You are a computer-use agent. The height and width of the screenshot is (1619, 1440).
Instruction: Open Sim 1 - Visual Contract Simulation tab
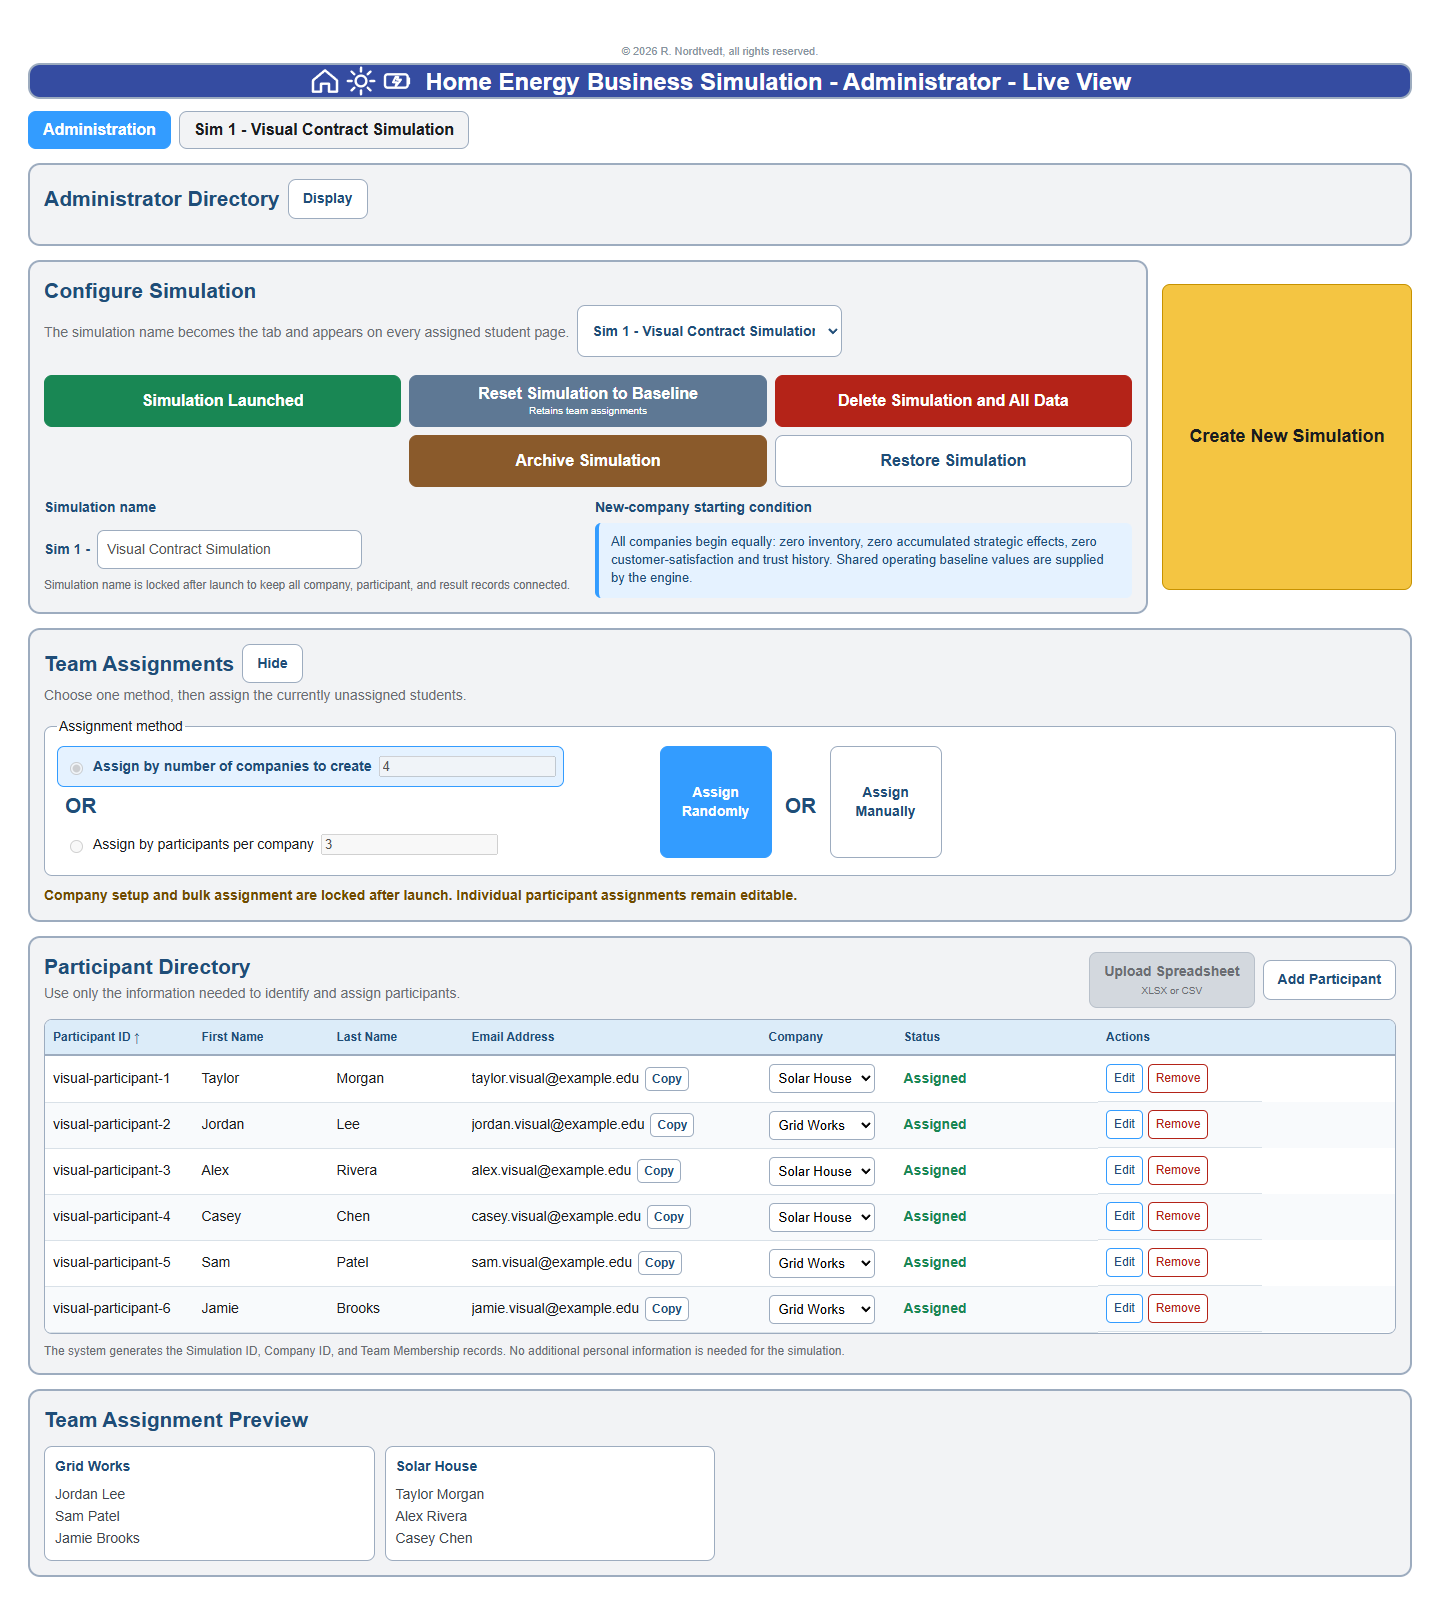[x=324, y=130]
